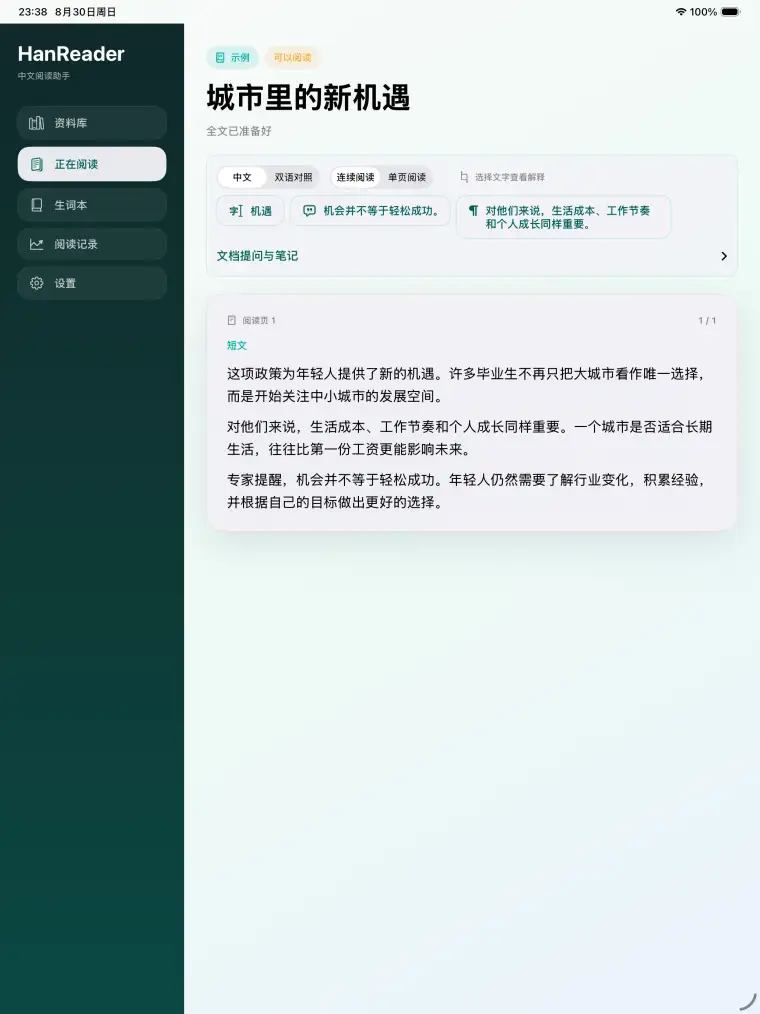Click the title 城市里的新机遇
Screen dimensions: 760x1014
pos(309,98)
